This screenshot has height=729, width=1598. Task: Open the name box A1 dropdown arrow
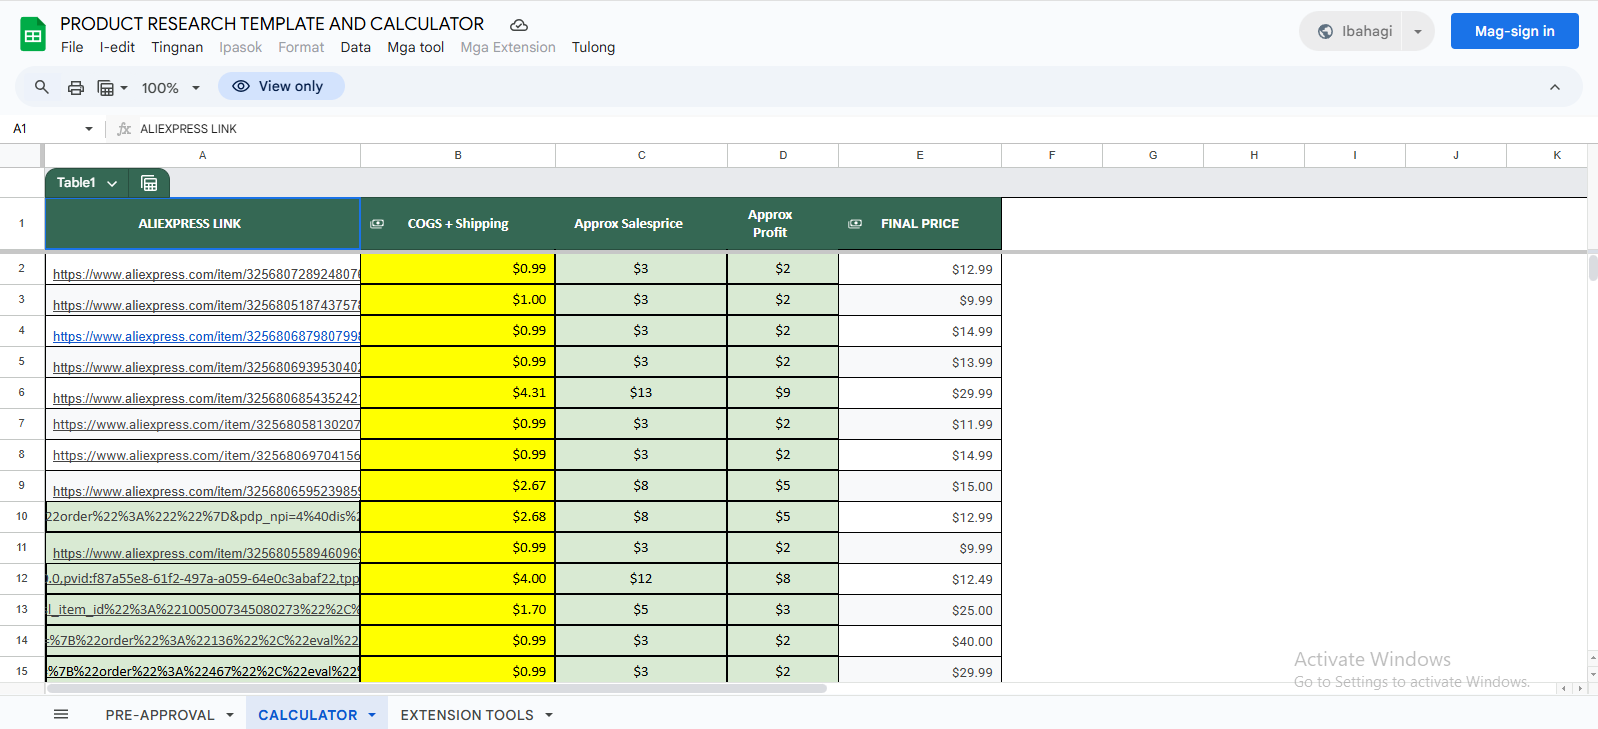[89, 129]
